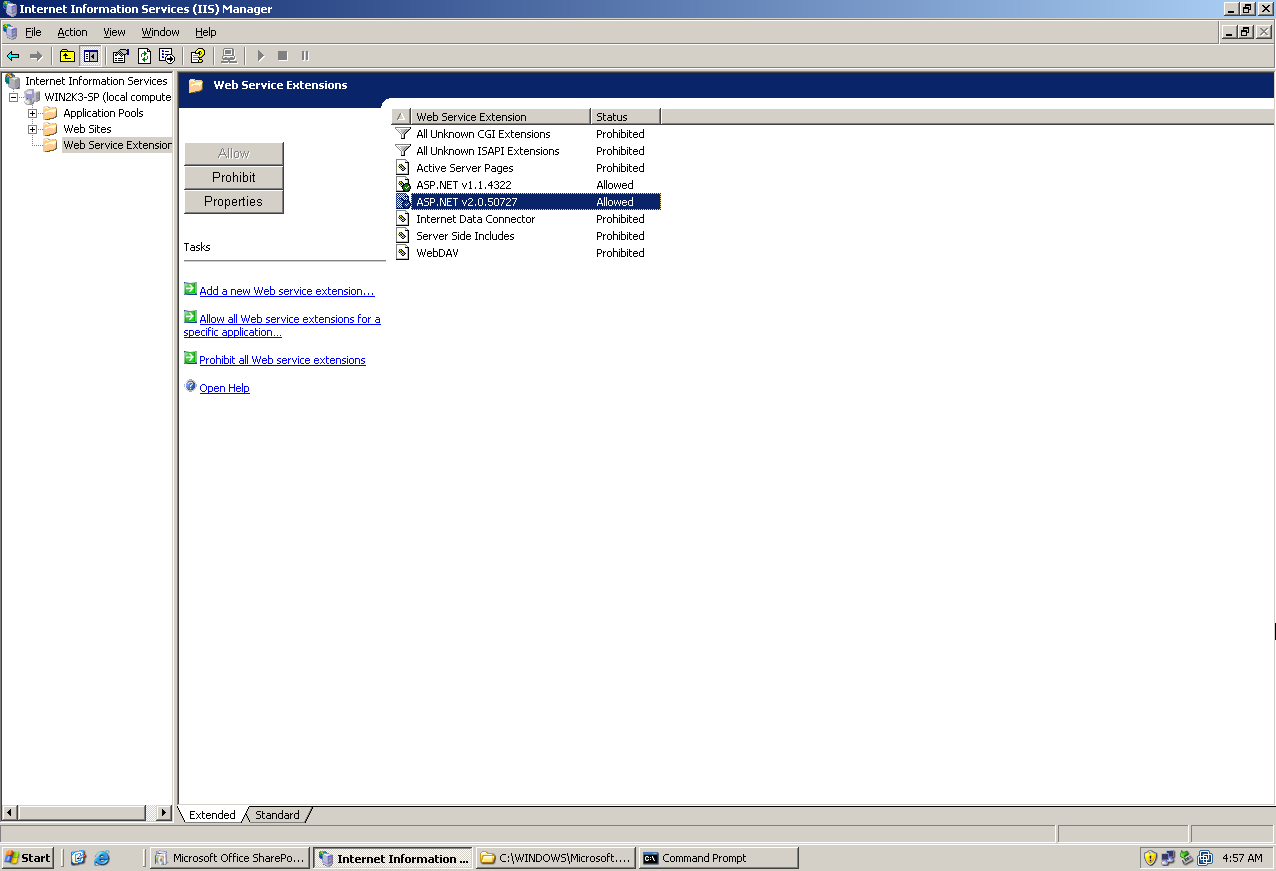
Task: Click the Start (play) toolbar icon
Action: coord(261,56)
